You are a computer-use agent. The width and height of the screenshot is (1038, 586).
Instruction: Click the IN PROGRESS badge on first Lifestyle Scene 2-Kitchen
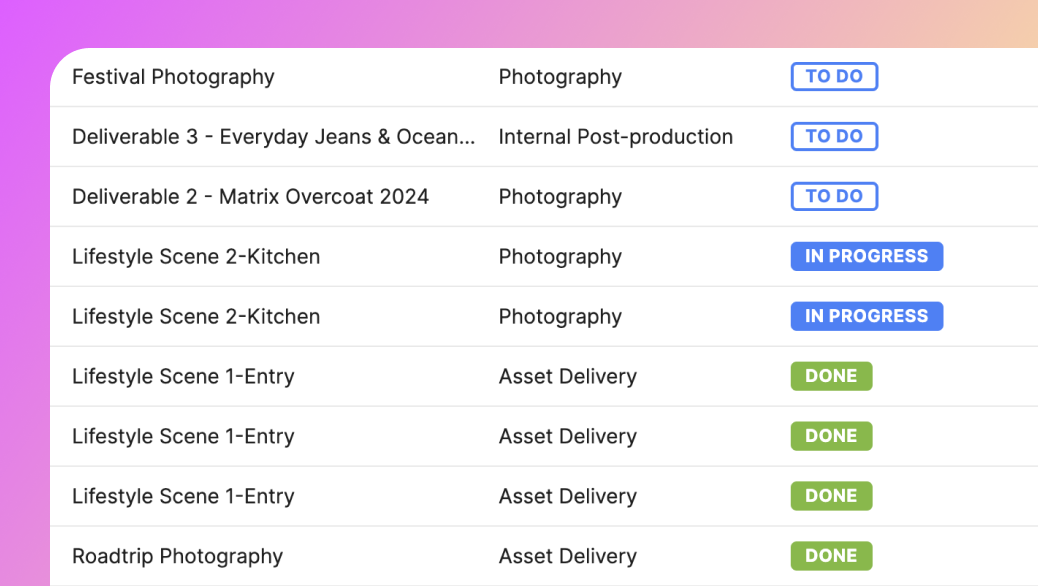866,256
